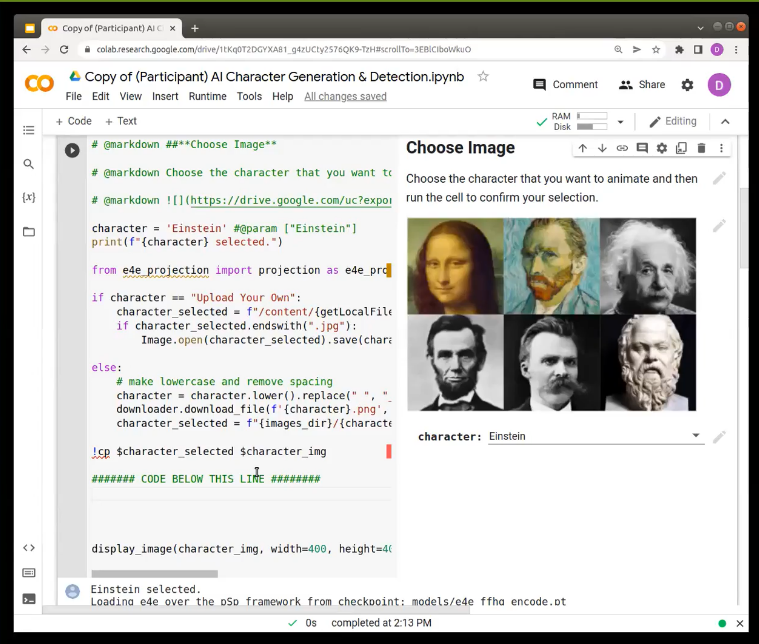Add a new Code cell
The width and height of the screenshot is (759, 644).
(x=73, y=121)
